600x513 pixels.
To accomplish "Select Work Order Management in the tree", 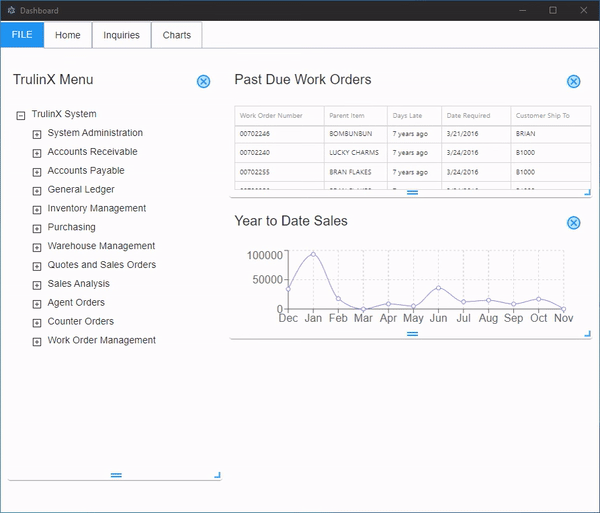I will click(x=101, y=340).
